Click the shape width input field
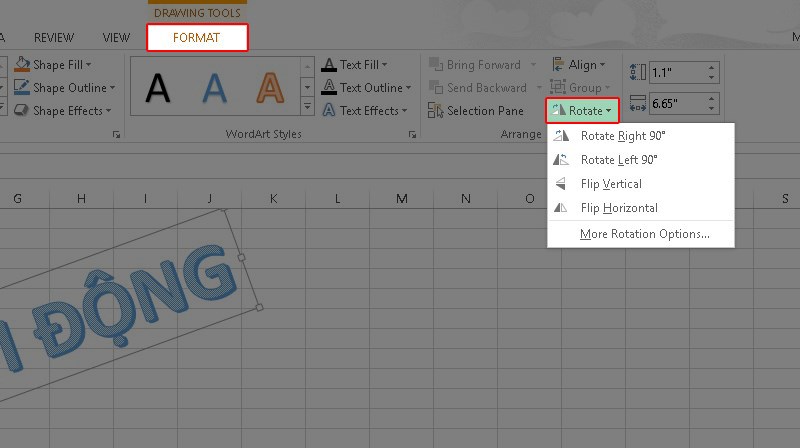This screenshot has height=448, width=800. coord(676,103)
